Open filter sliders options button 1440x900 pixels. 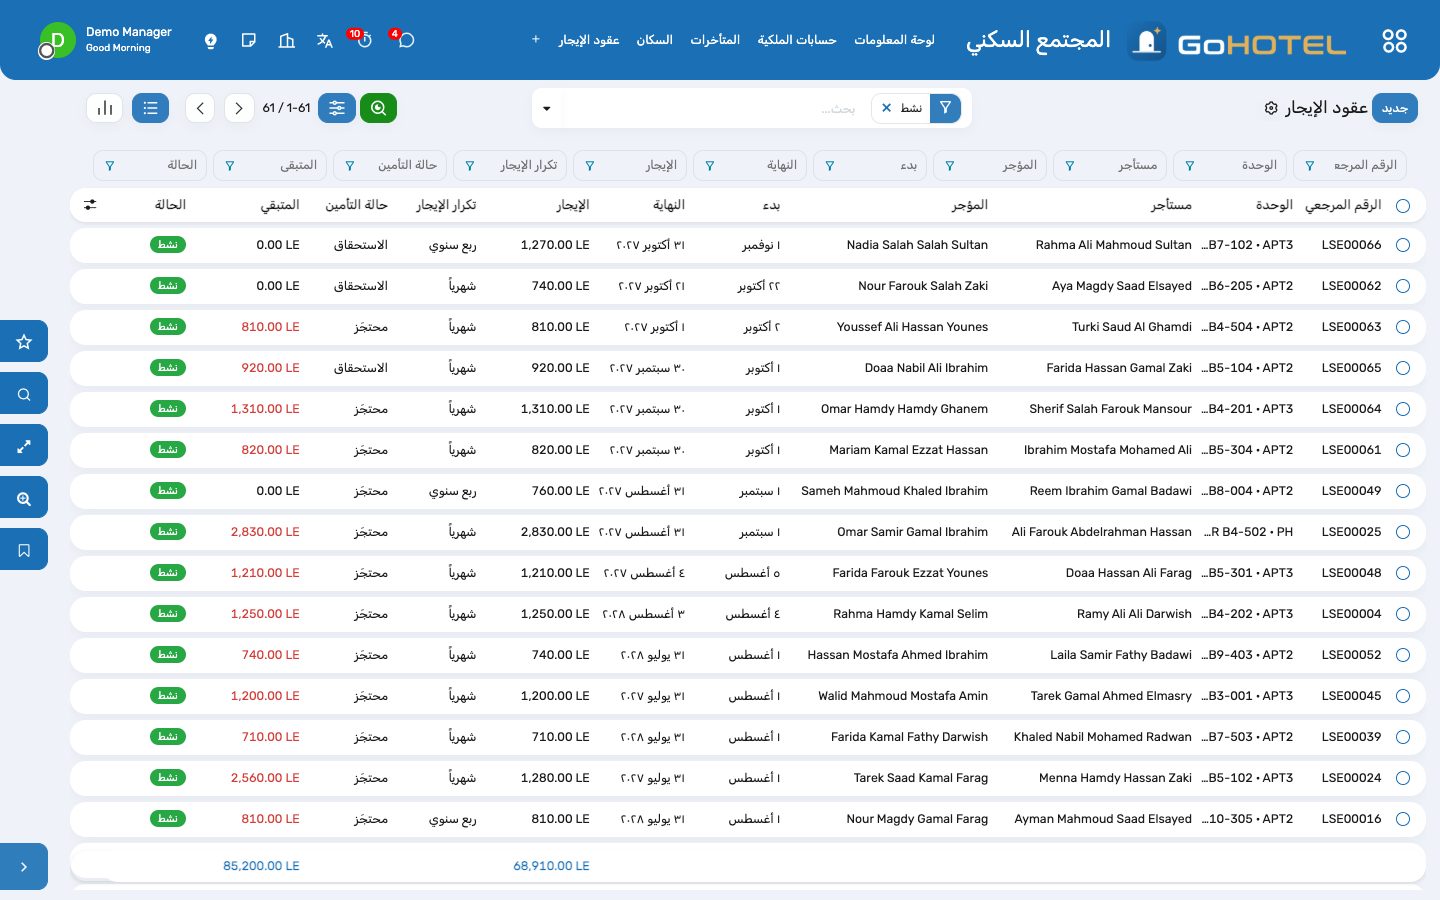pos(337,108)
